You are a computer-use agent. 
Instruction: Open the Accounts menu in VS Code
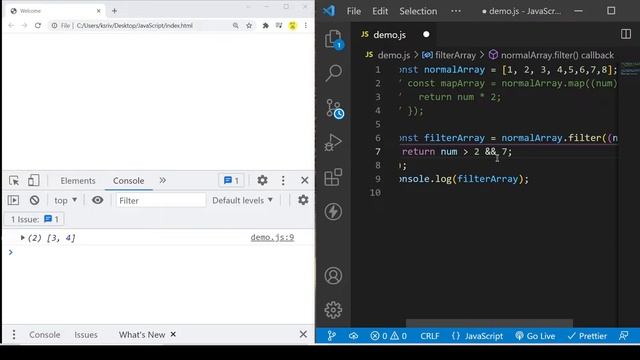(333, 276)
